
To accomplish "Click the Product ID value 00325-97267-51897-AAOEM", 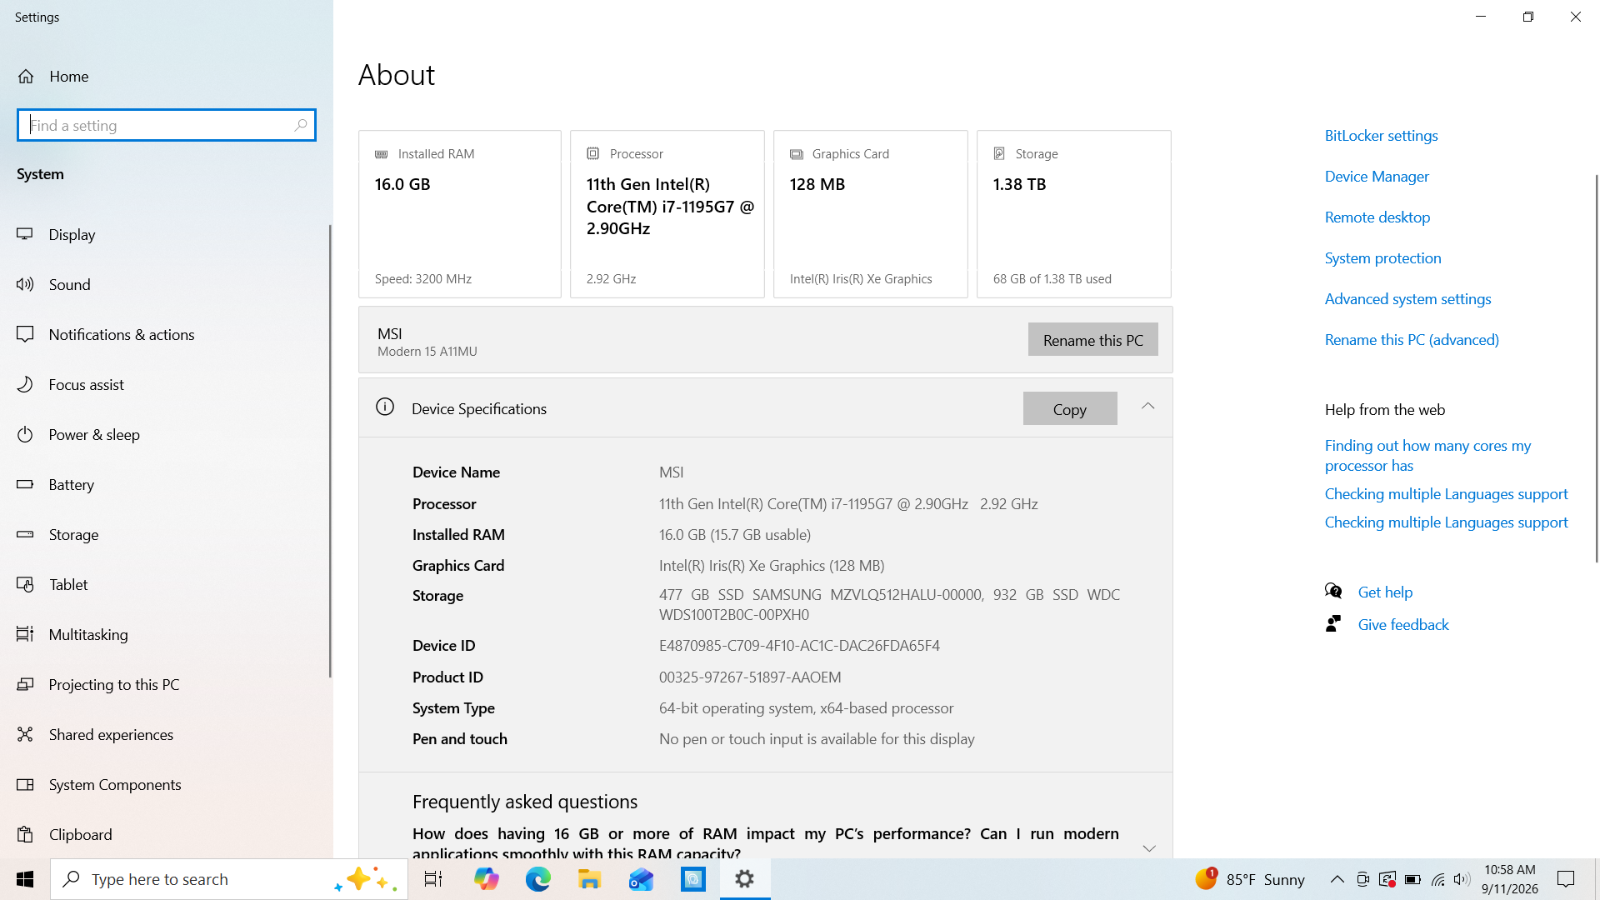I will 750,677.
